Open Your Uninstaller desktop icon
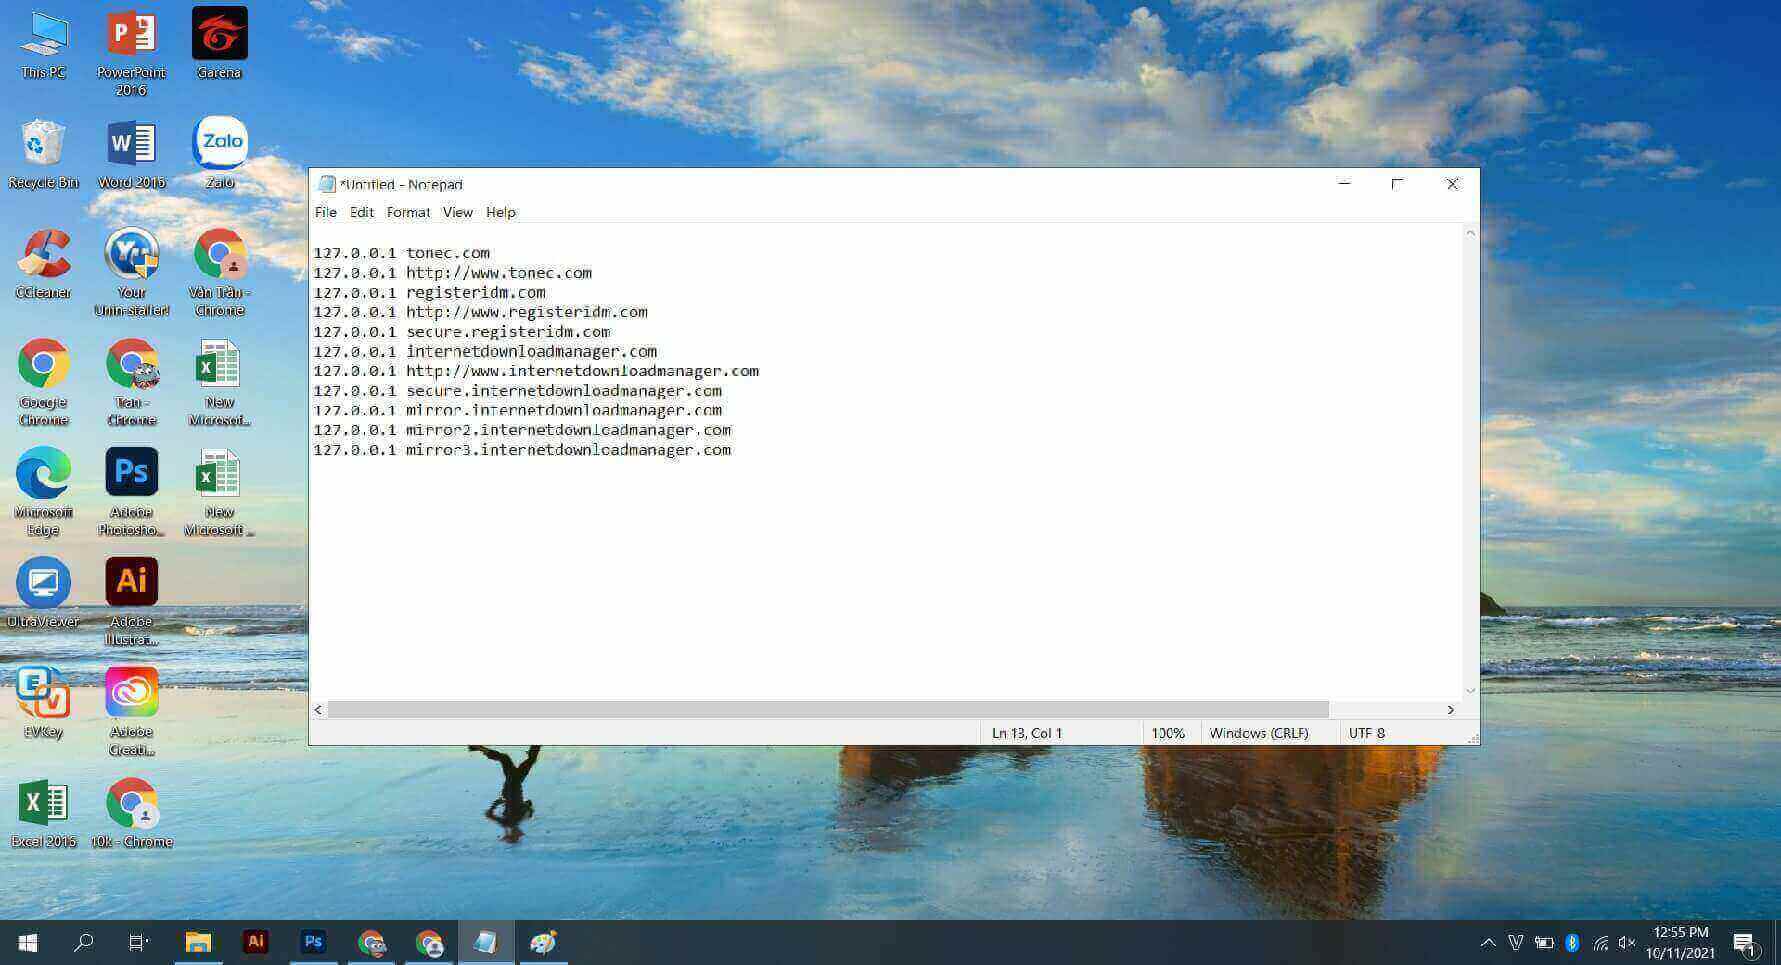This screenshot has height=965, width=1781. 131,273
